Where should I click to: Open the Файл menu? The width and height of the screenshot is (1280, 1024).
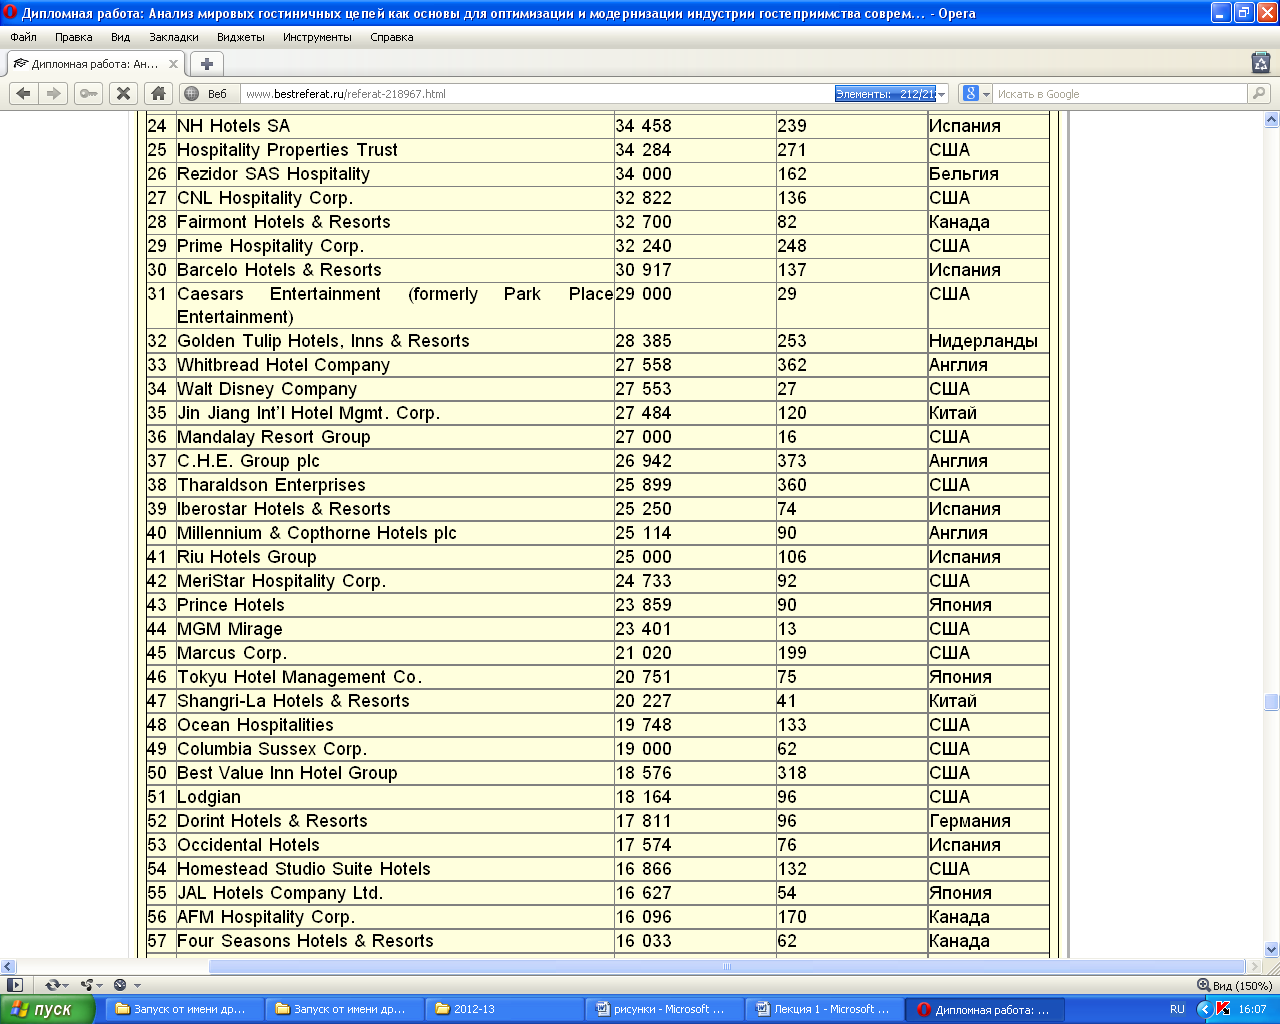pos(23,37)
